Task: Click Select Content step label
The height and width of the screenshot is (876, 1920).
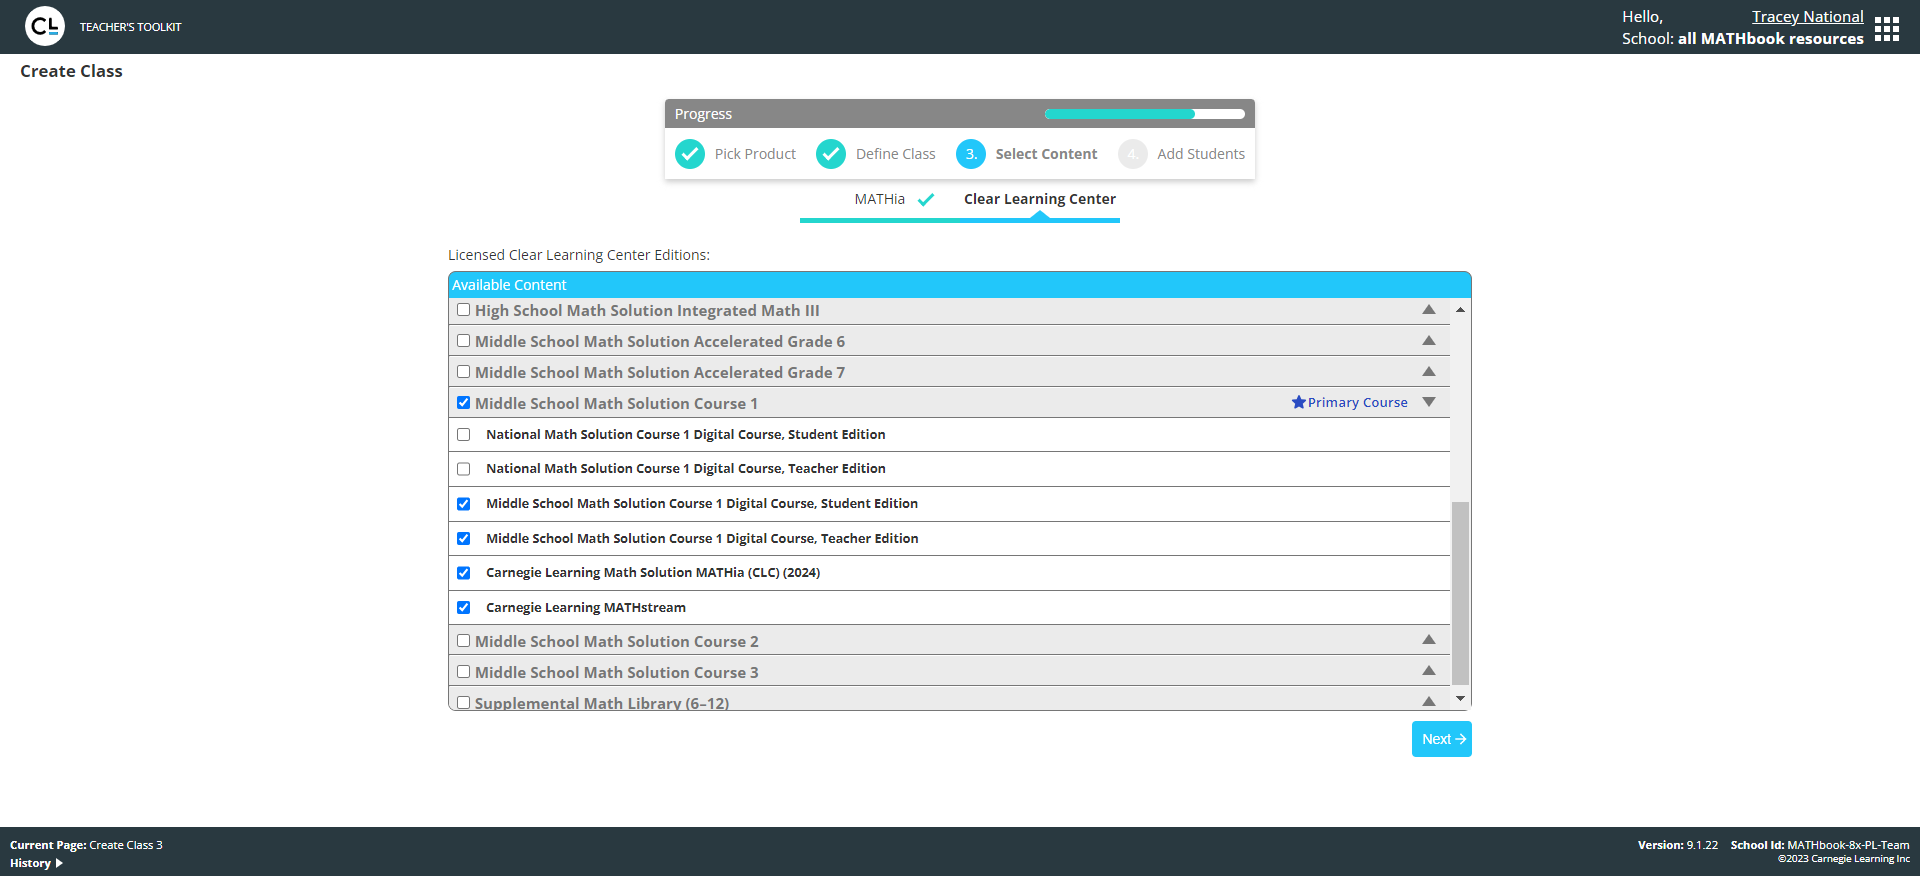Action: point(1046,154)
